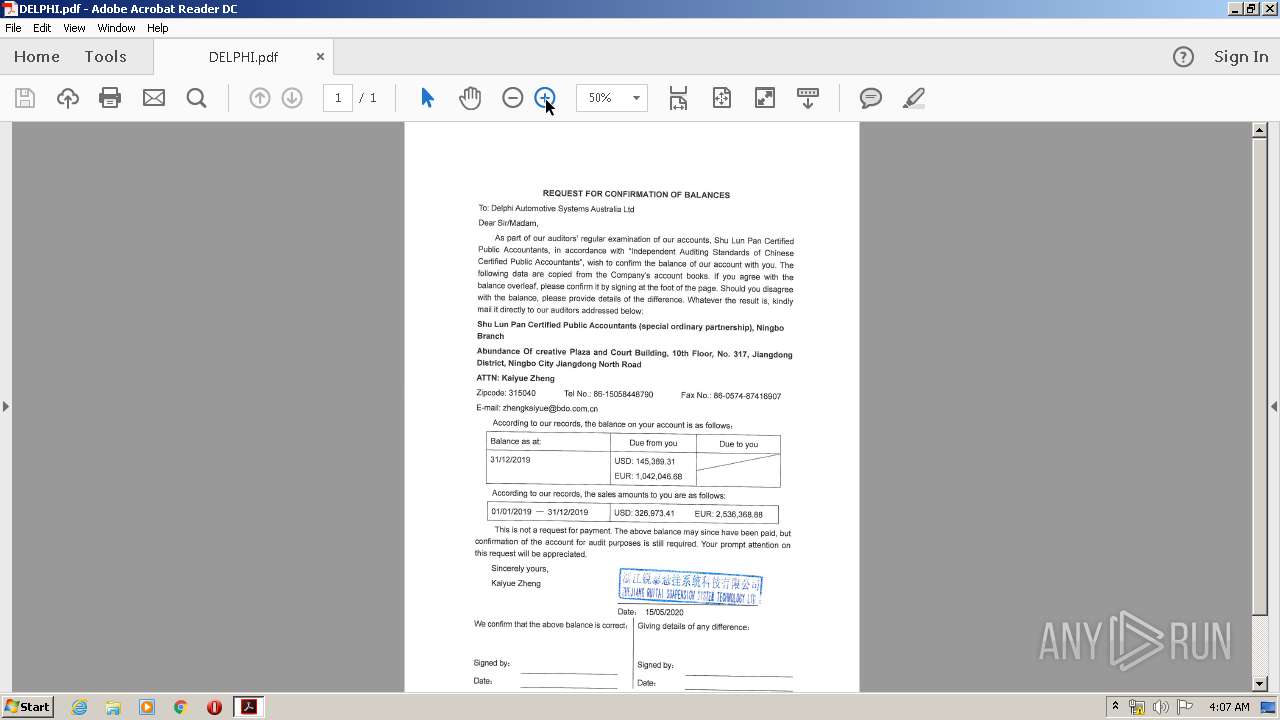Screen dimensions: 1280x720
Task: Select the Highlight/sign pen tool
Action: [x=913, y=98]
